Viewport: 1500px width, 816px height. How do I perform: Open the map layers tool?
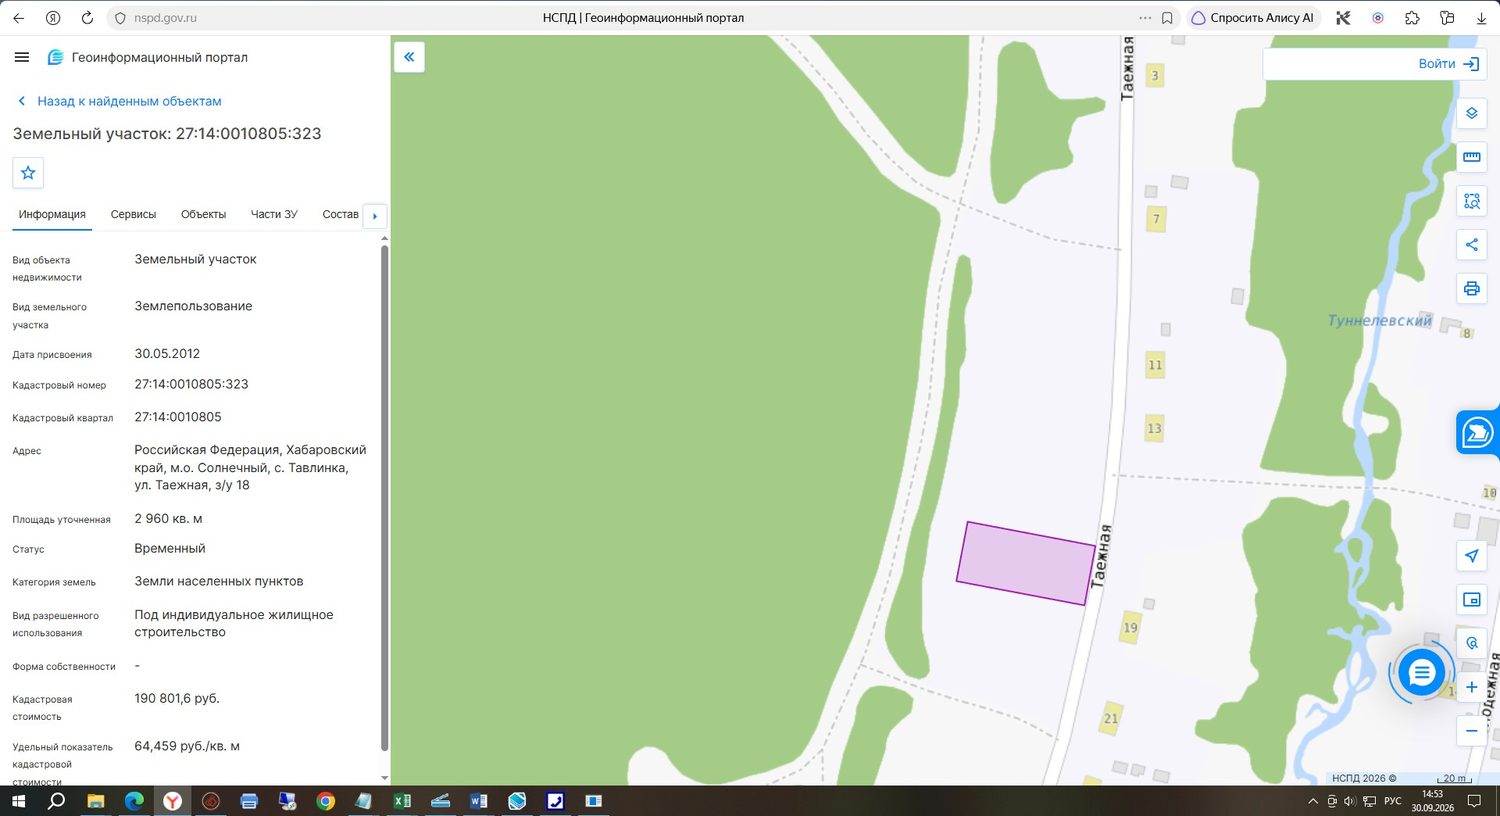click(1472, 113)
